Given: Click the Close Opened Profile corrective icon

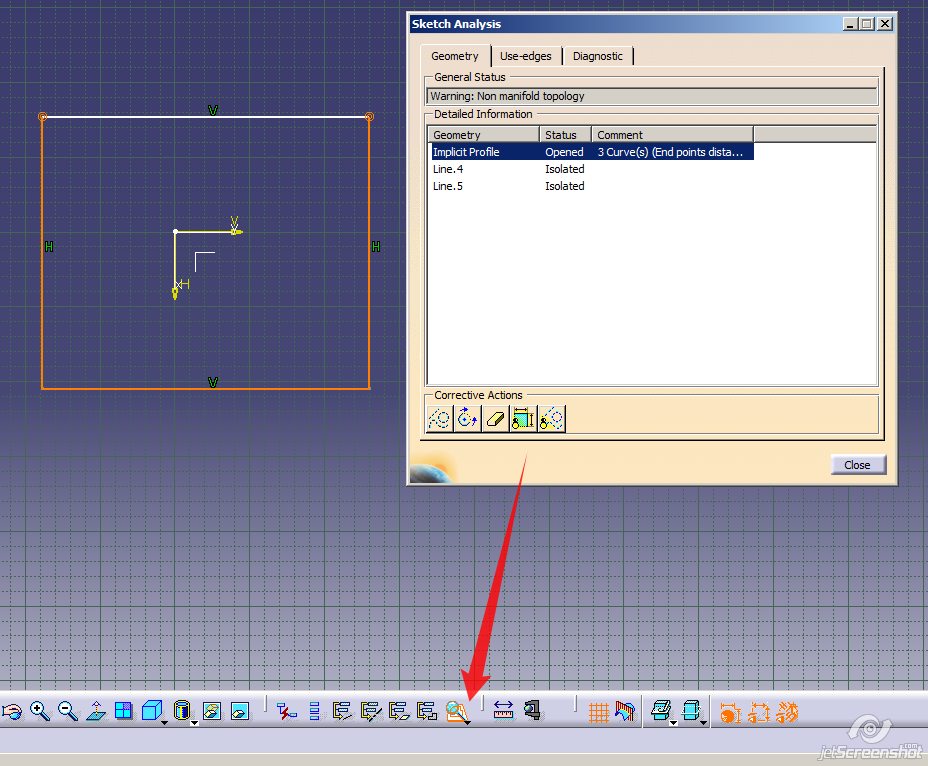Looking at the screenshot, I should 468,419.
